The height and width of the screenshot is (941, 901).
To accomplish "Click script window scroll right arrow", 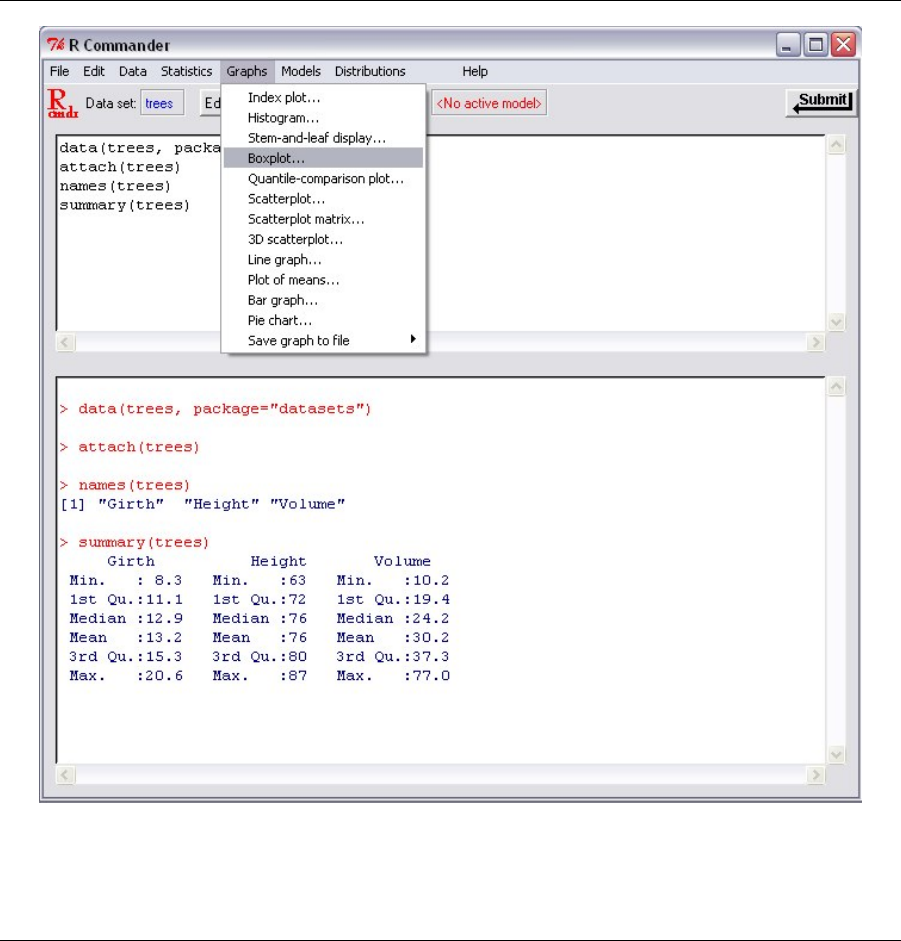I will click(x=815, y=343).
